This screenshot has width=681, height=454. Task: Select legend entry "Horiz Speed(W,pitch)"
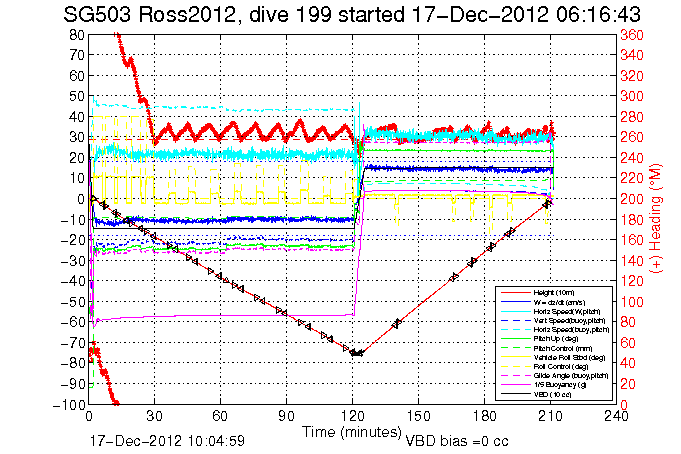point(566,312)
